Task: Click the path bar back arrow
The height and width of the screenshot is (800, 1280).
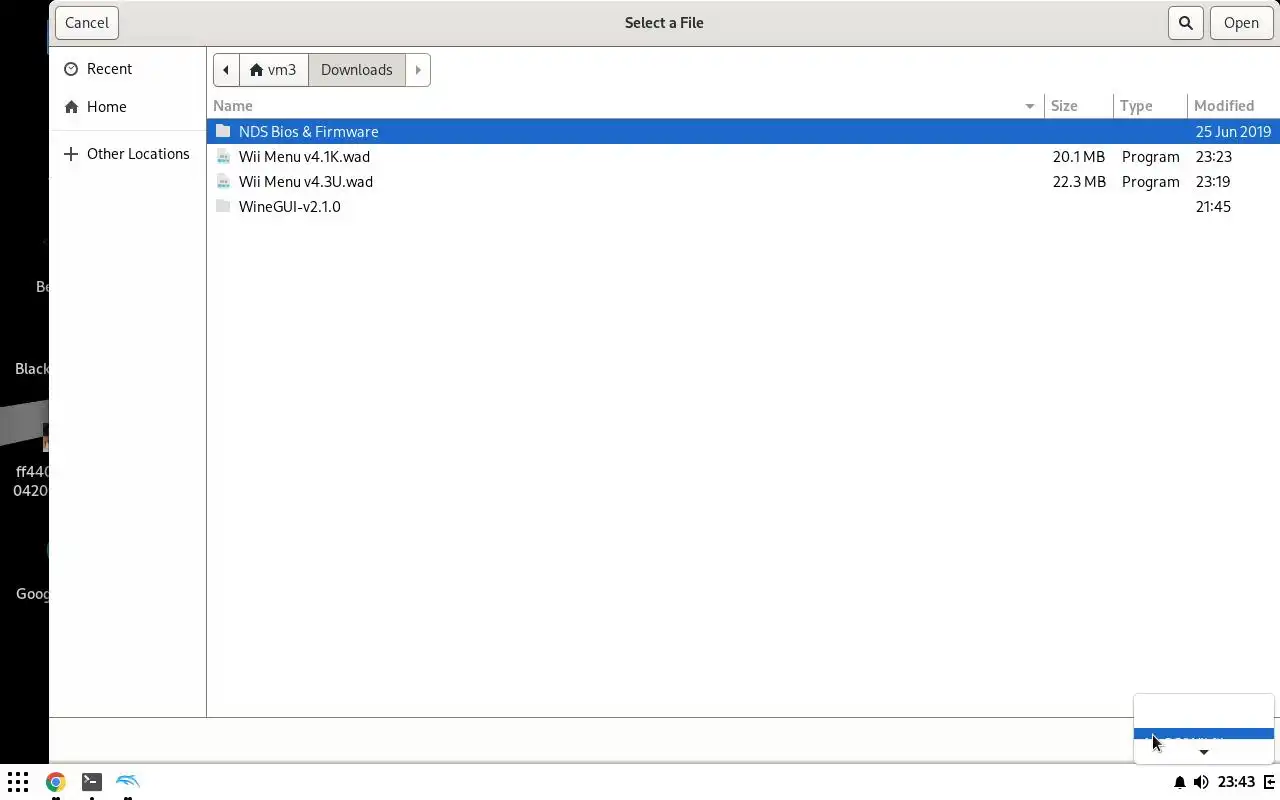Action: (226, 70)
